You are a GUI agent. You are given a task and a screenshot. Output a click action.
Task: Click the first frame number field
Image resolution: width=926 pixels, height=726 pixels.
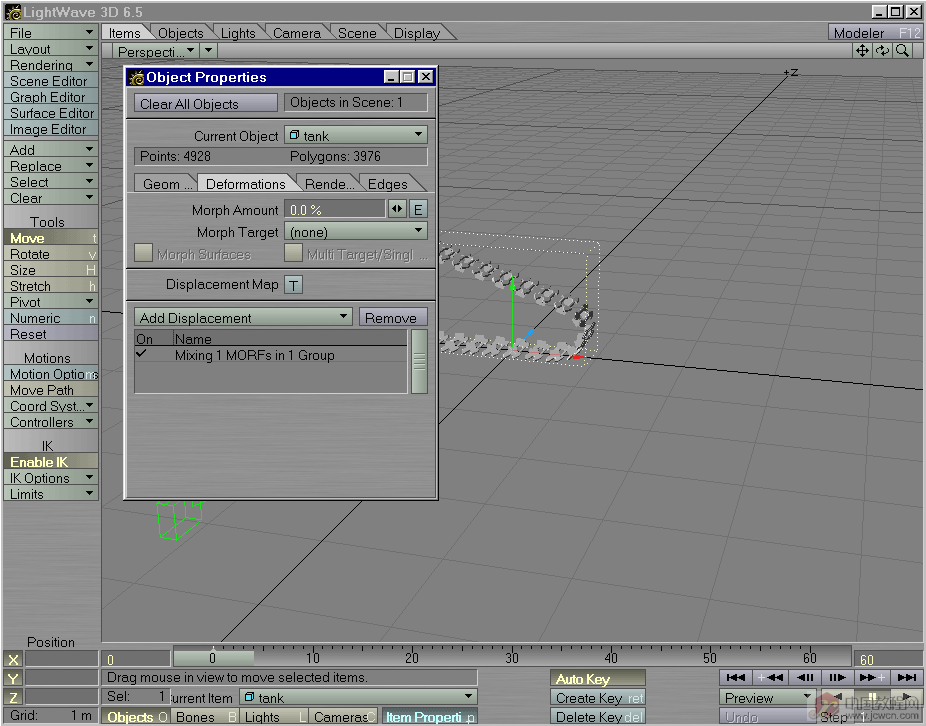point(135,659)
